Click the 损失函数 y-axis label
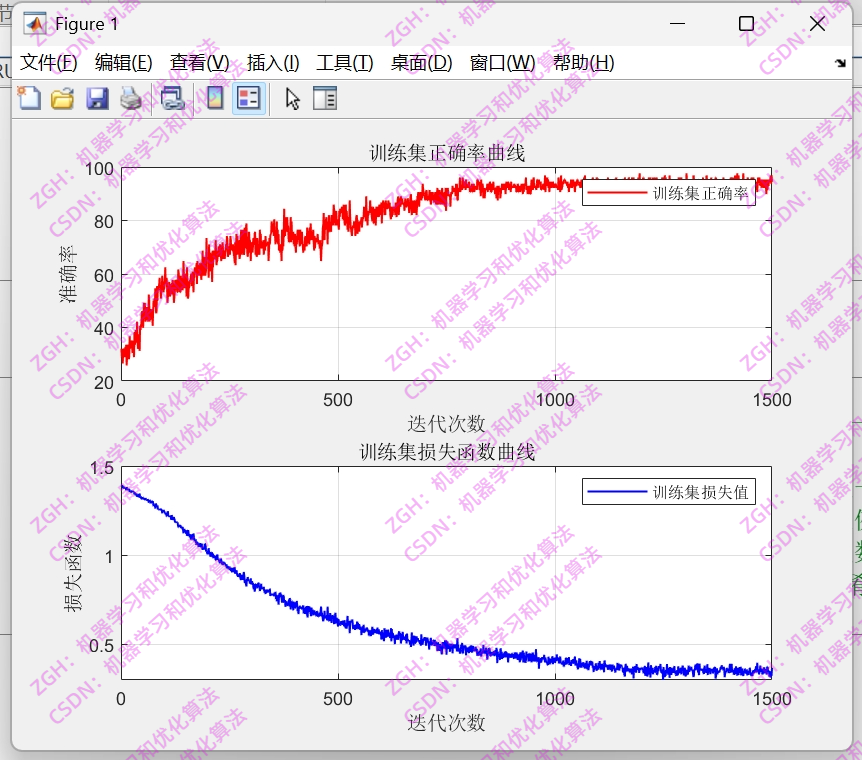The image size is (862, 760). coord(73,572)
